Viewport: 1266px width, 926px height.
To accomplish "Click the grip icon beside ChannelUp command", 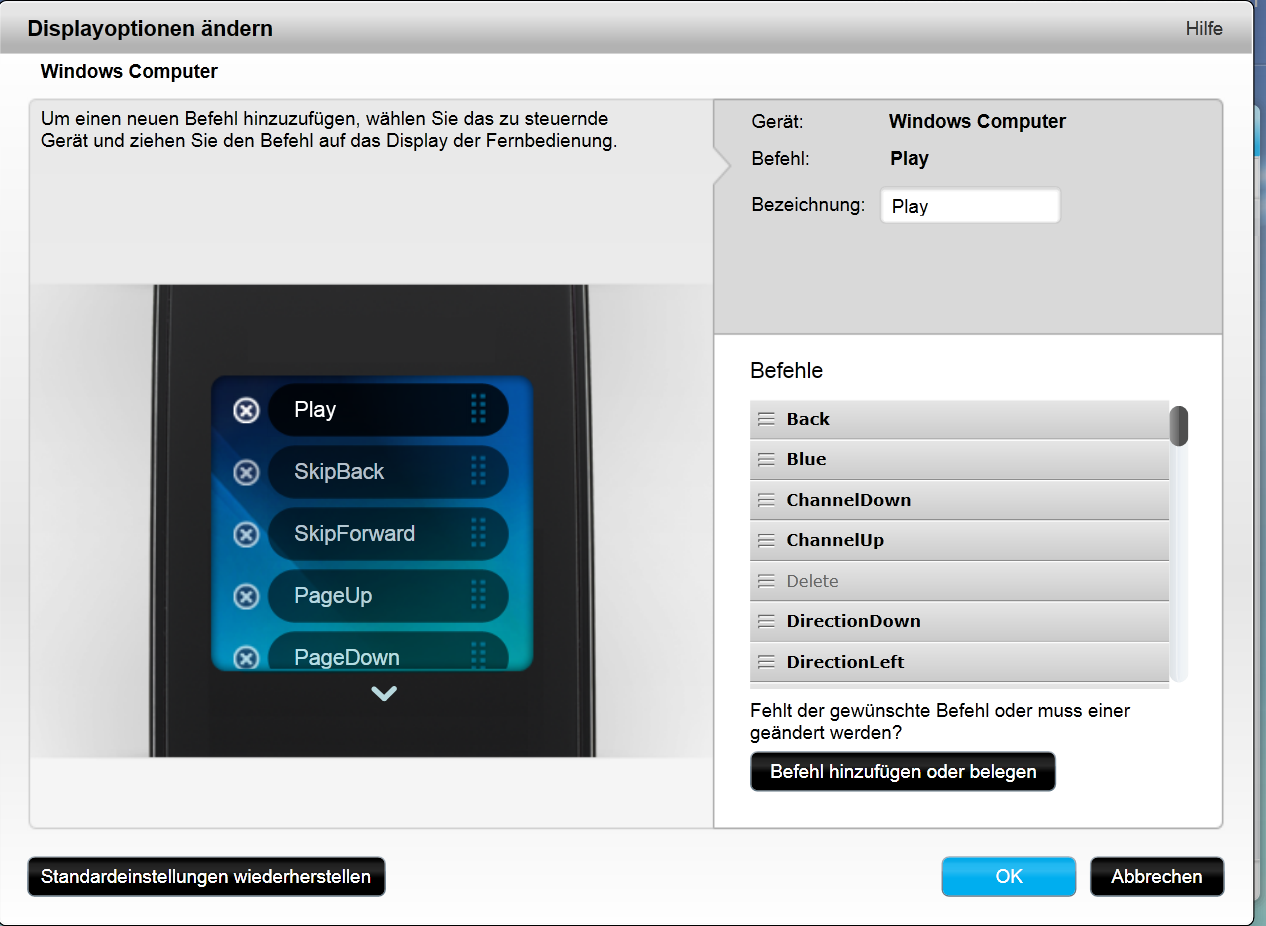I will pyautogui.click(x=766, y=541).
